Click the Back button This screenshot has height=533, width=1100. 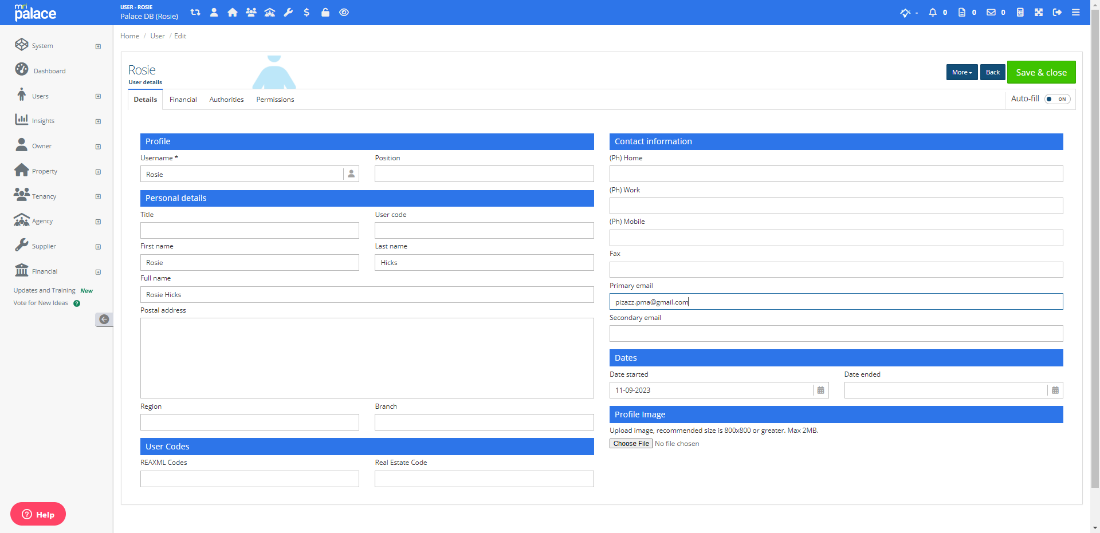click(x=993, y=72)
